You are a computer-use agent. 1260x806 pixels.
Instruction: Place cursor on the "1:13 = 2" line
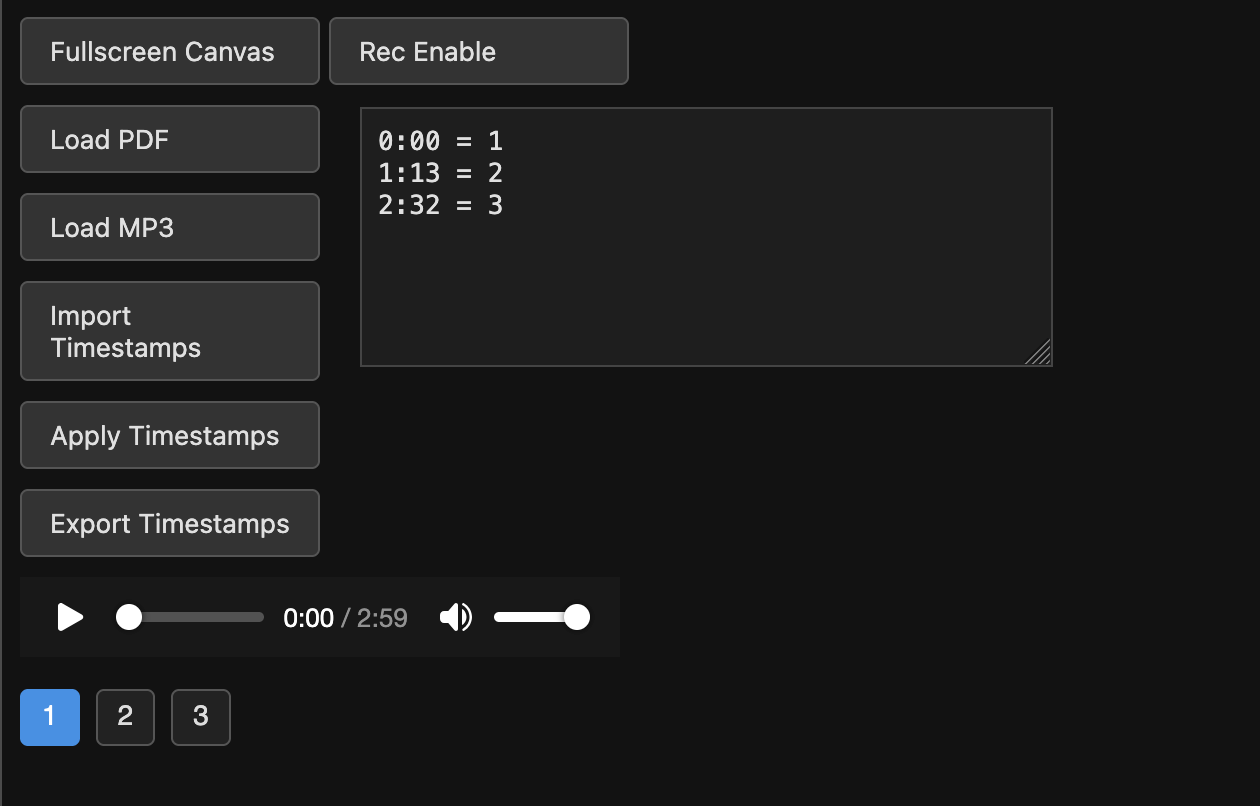coord(441,173)
